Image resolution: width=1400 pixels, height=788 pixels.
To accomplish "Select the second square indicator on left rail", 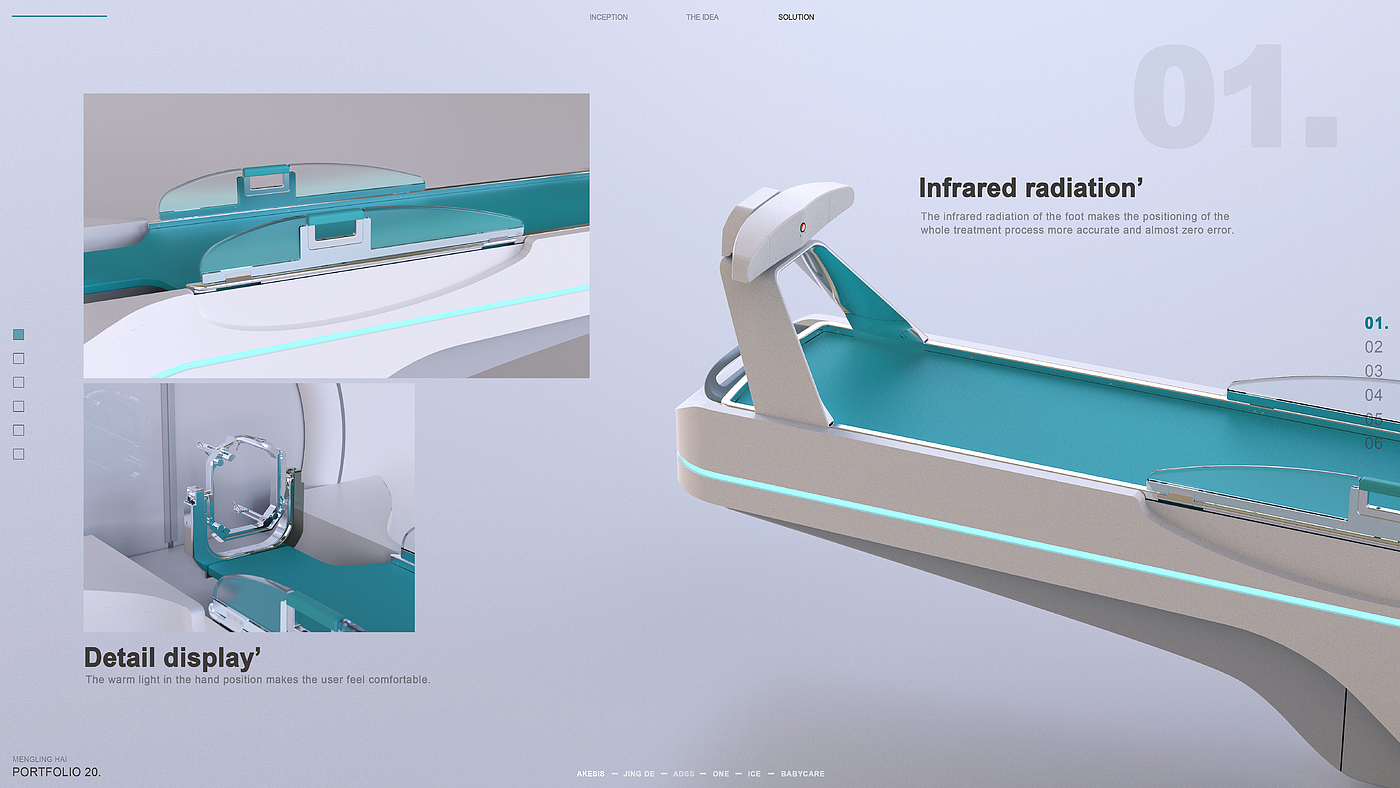I will click(18, 358).
